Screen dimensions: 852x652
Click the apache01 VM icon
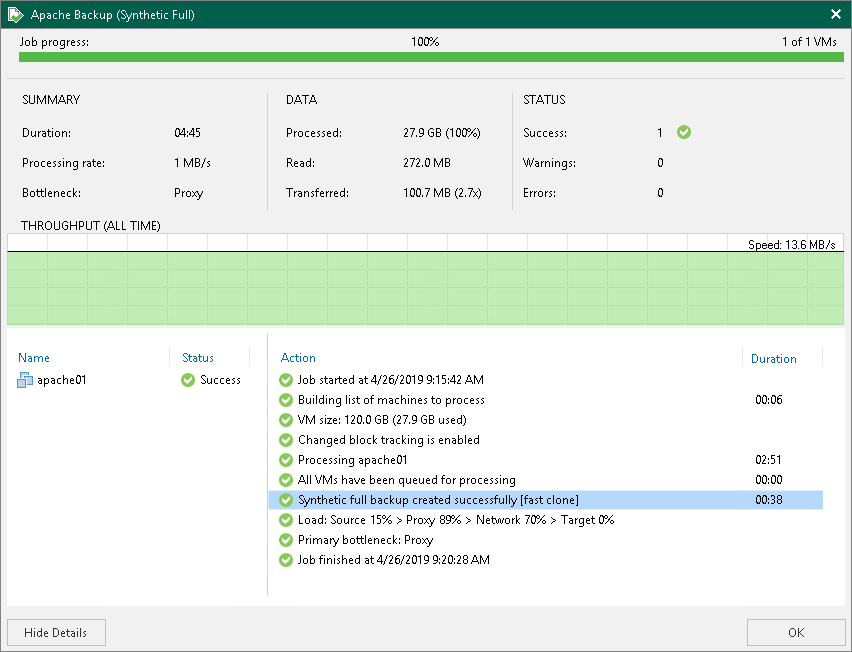pyautogui.click(x=26, y=380)
